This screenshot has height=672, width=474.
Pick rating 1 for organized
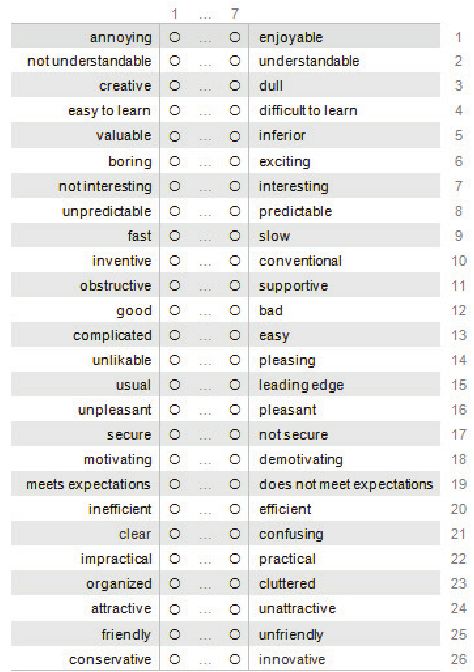[174, 584]
